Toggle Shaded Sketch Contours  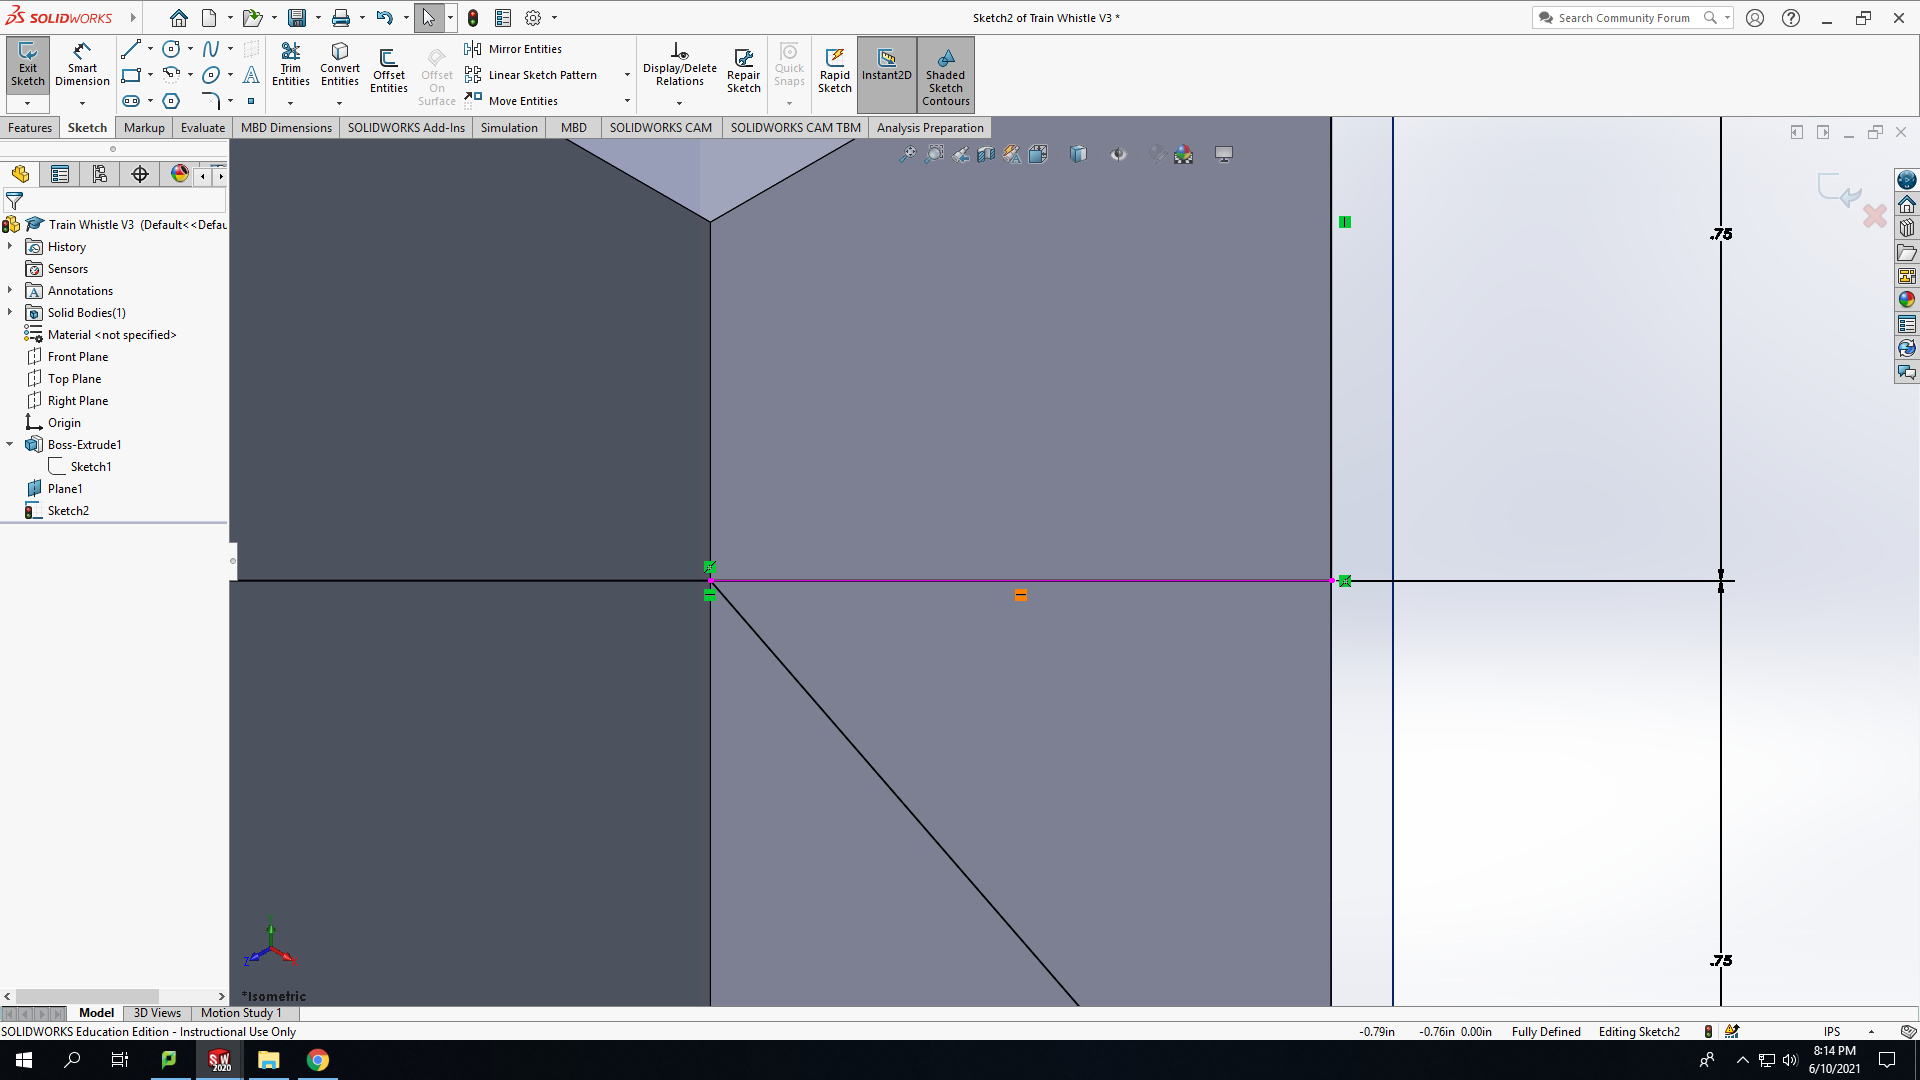945,75
